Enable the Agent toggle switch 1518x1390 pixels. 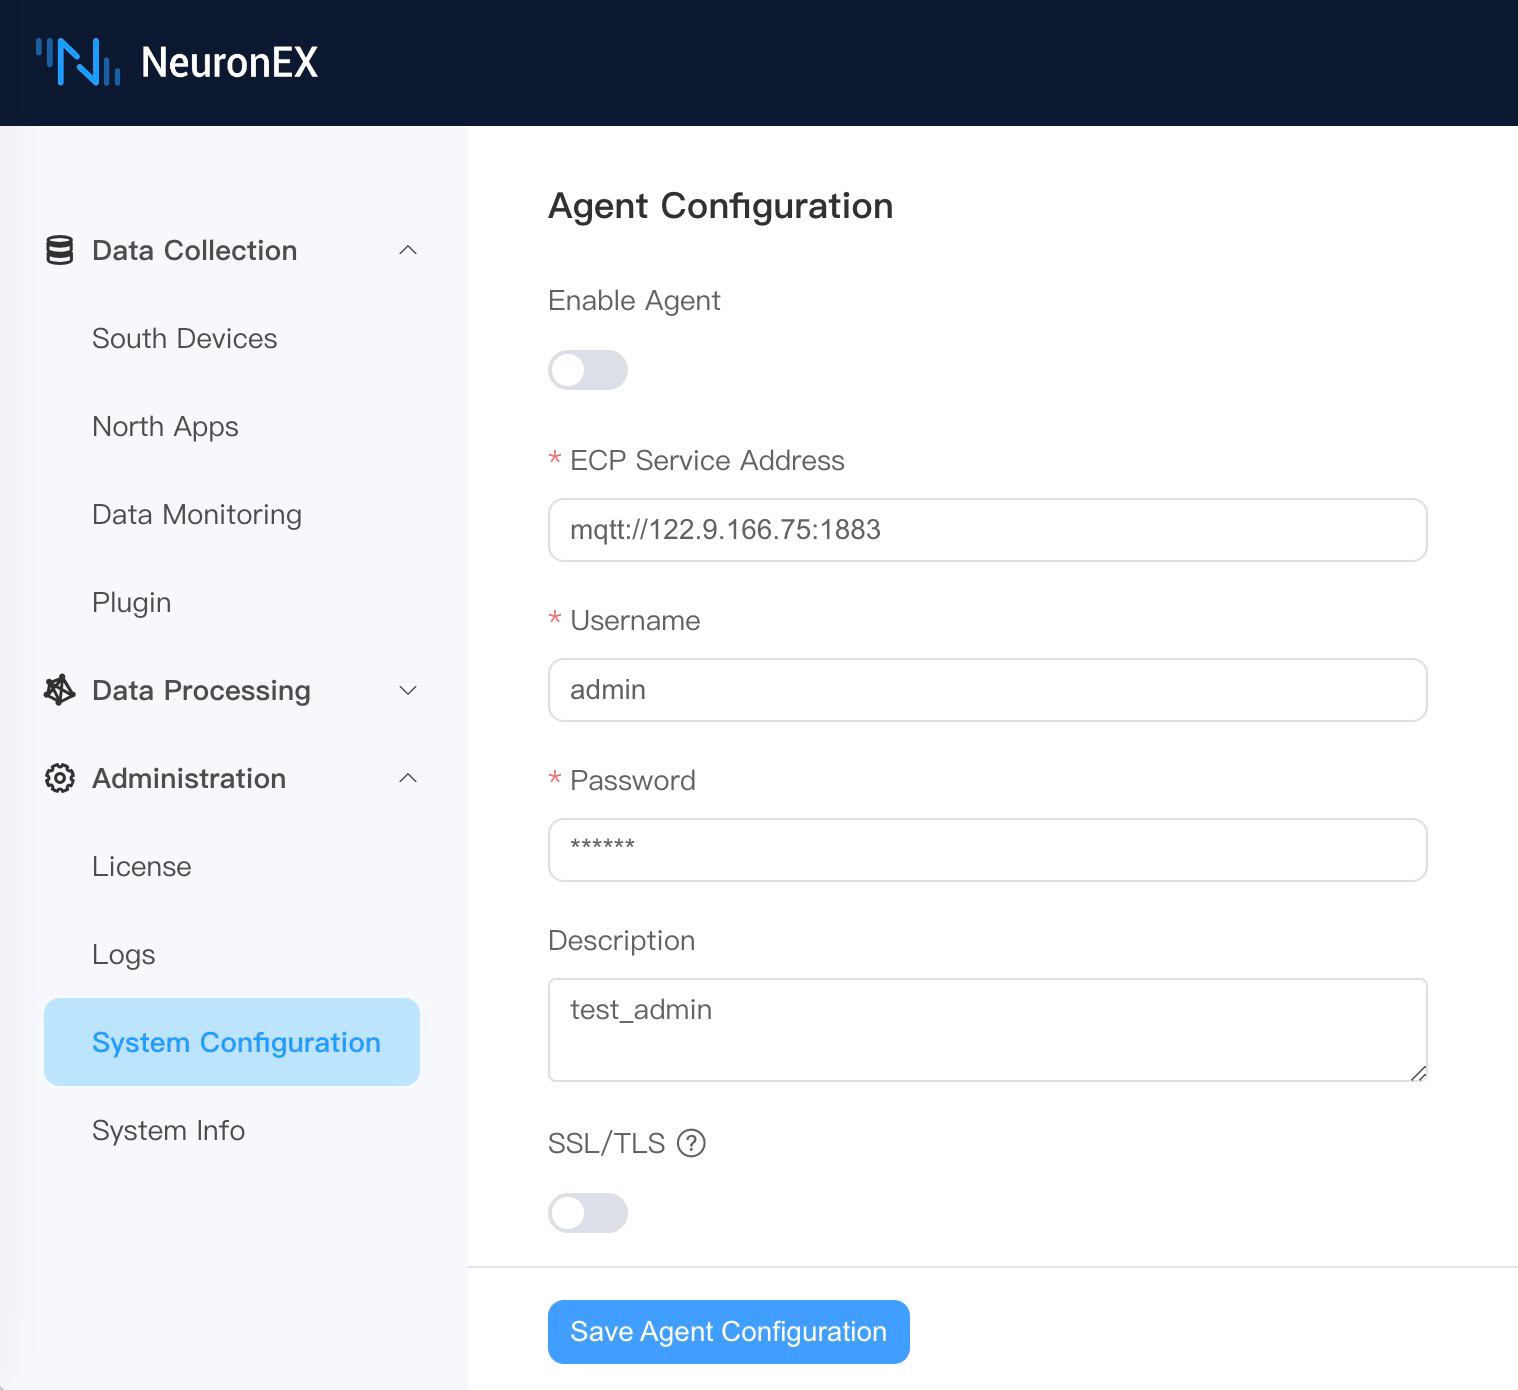[x=587, y=370]
